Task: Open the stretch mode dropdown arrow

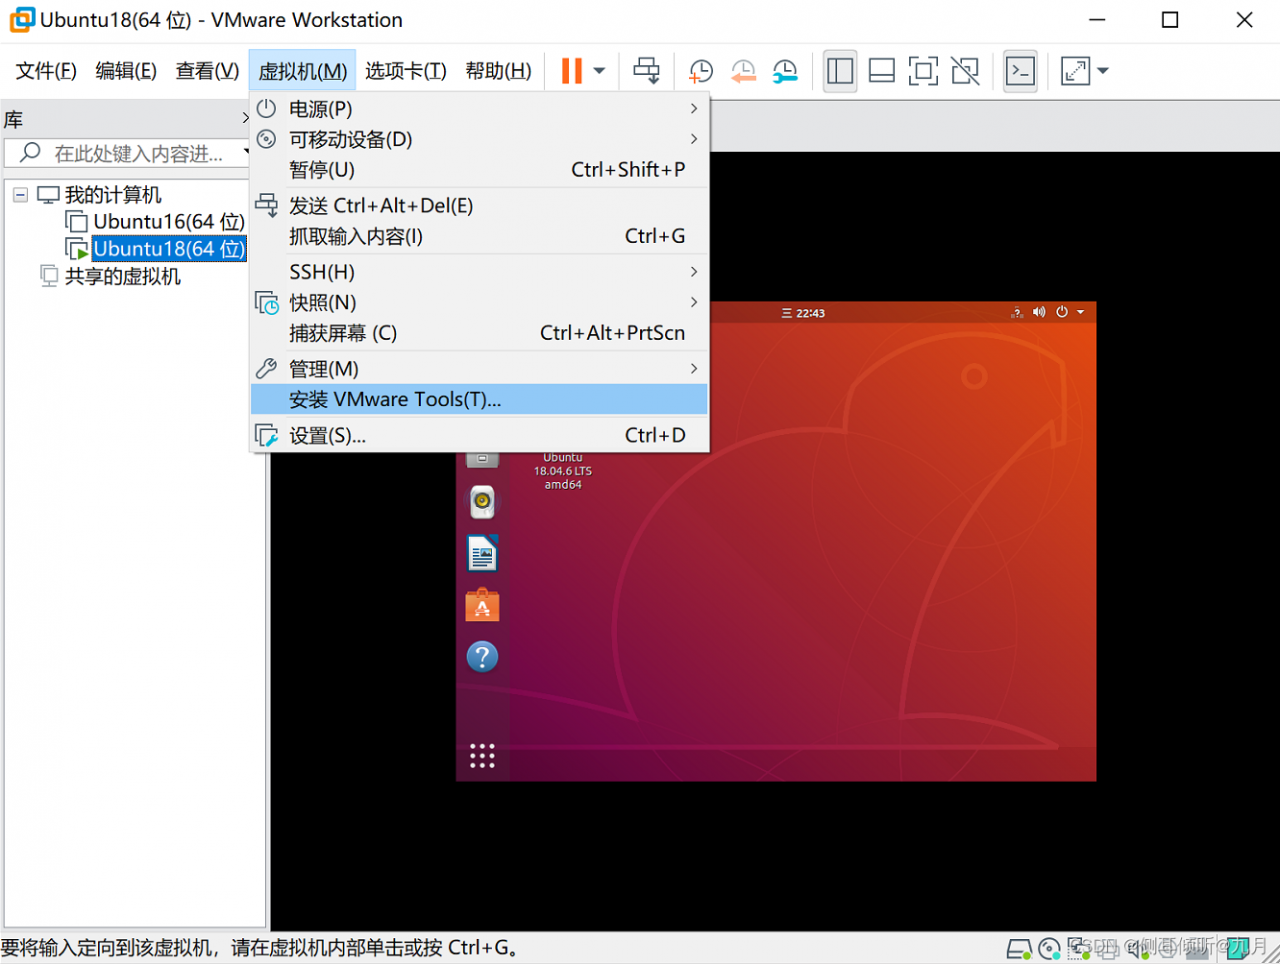Action: pos(1103,71)
